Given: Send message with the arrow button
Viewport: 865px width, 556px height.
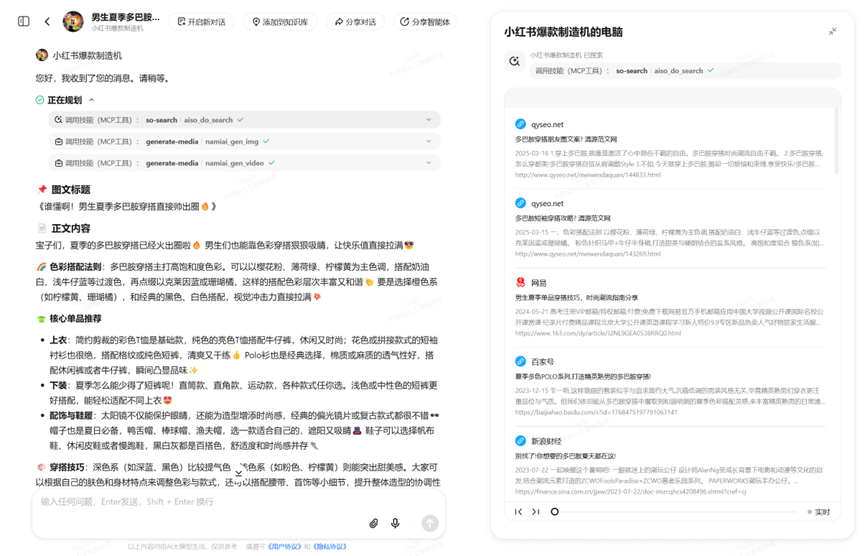Looking at the screenshot, I should click(430, 523).
